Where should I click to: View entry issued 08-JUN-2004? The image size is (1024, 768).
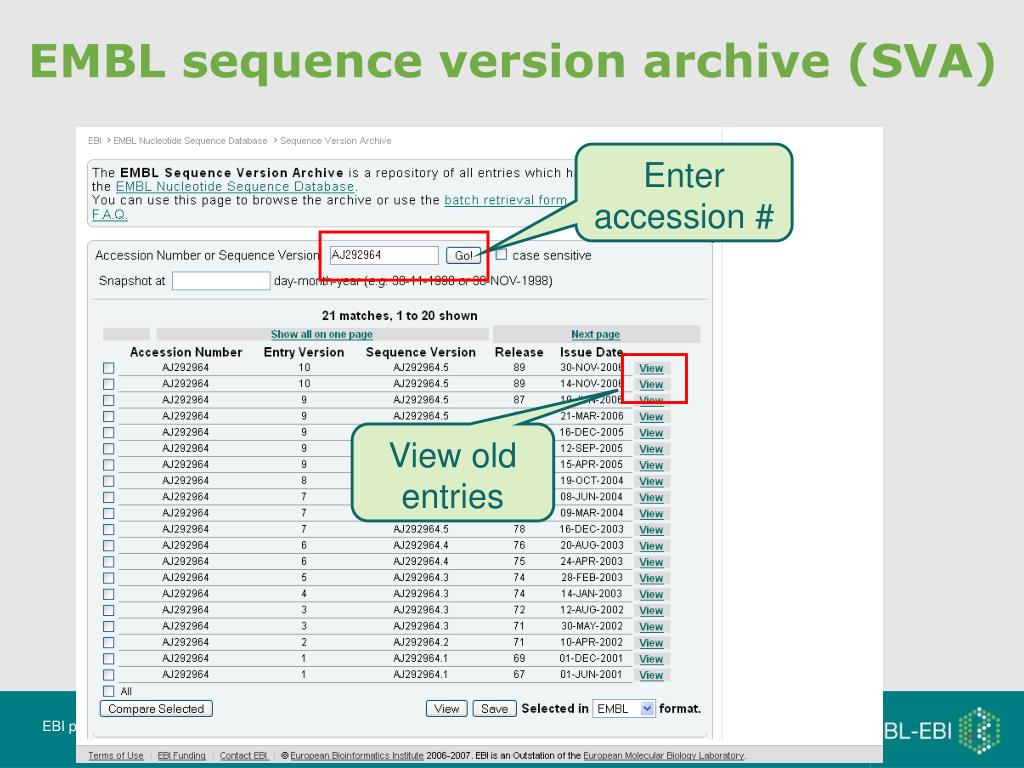click(651, 498)
